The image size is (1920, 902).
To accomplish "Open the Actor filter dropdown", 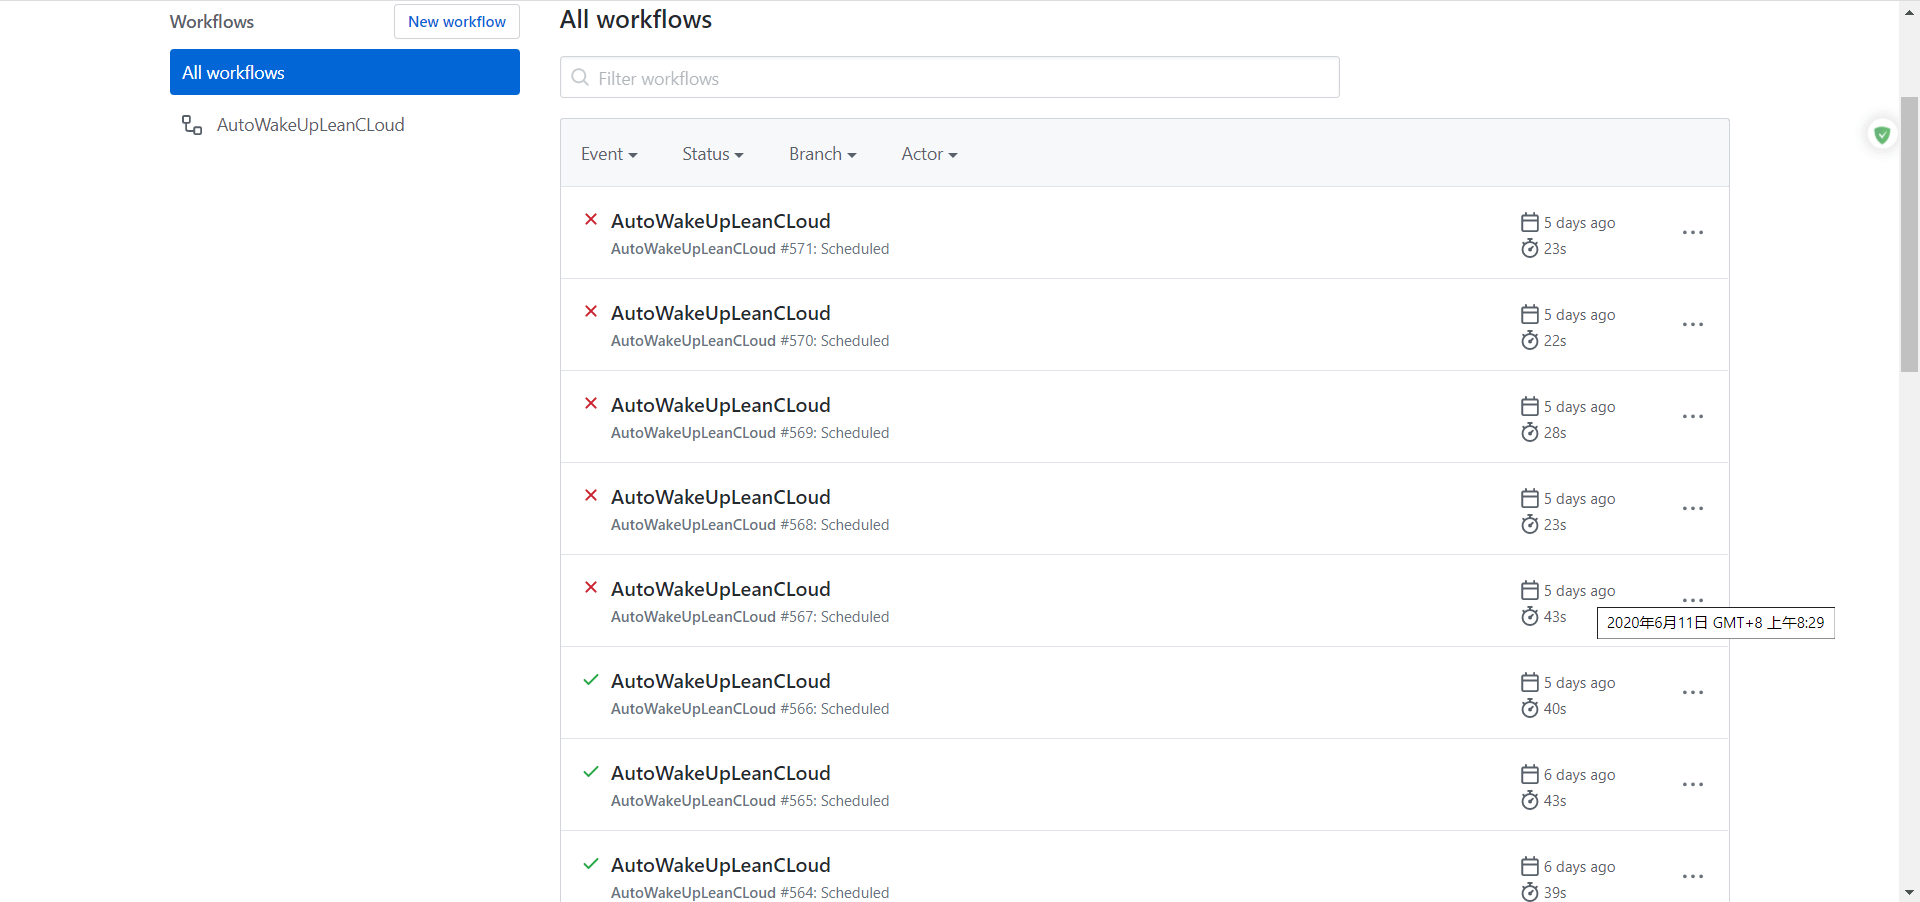I will coord(929,154).
